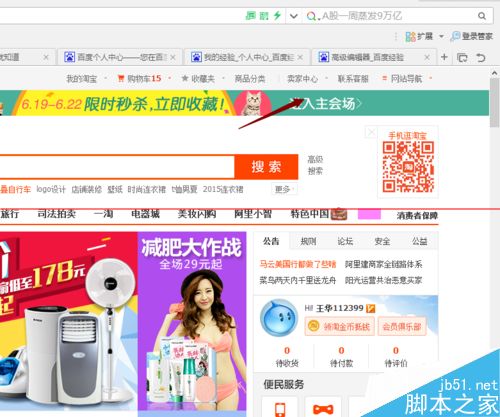Click the restore closed tab undo icon
Viewport: 500px width, 417px height.
pos(480,57)
